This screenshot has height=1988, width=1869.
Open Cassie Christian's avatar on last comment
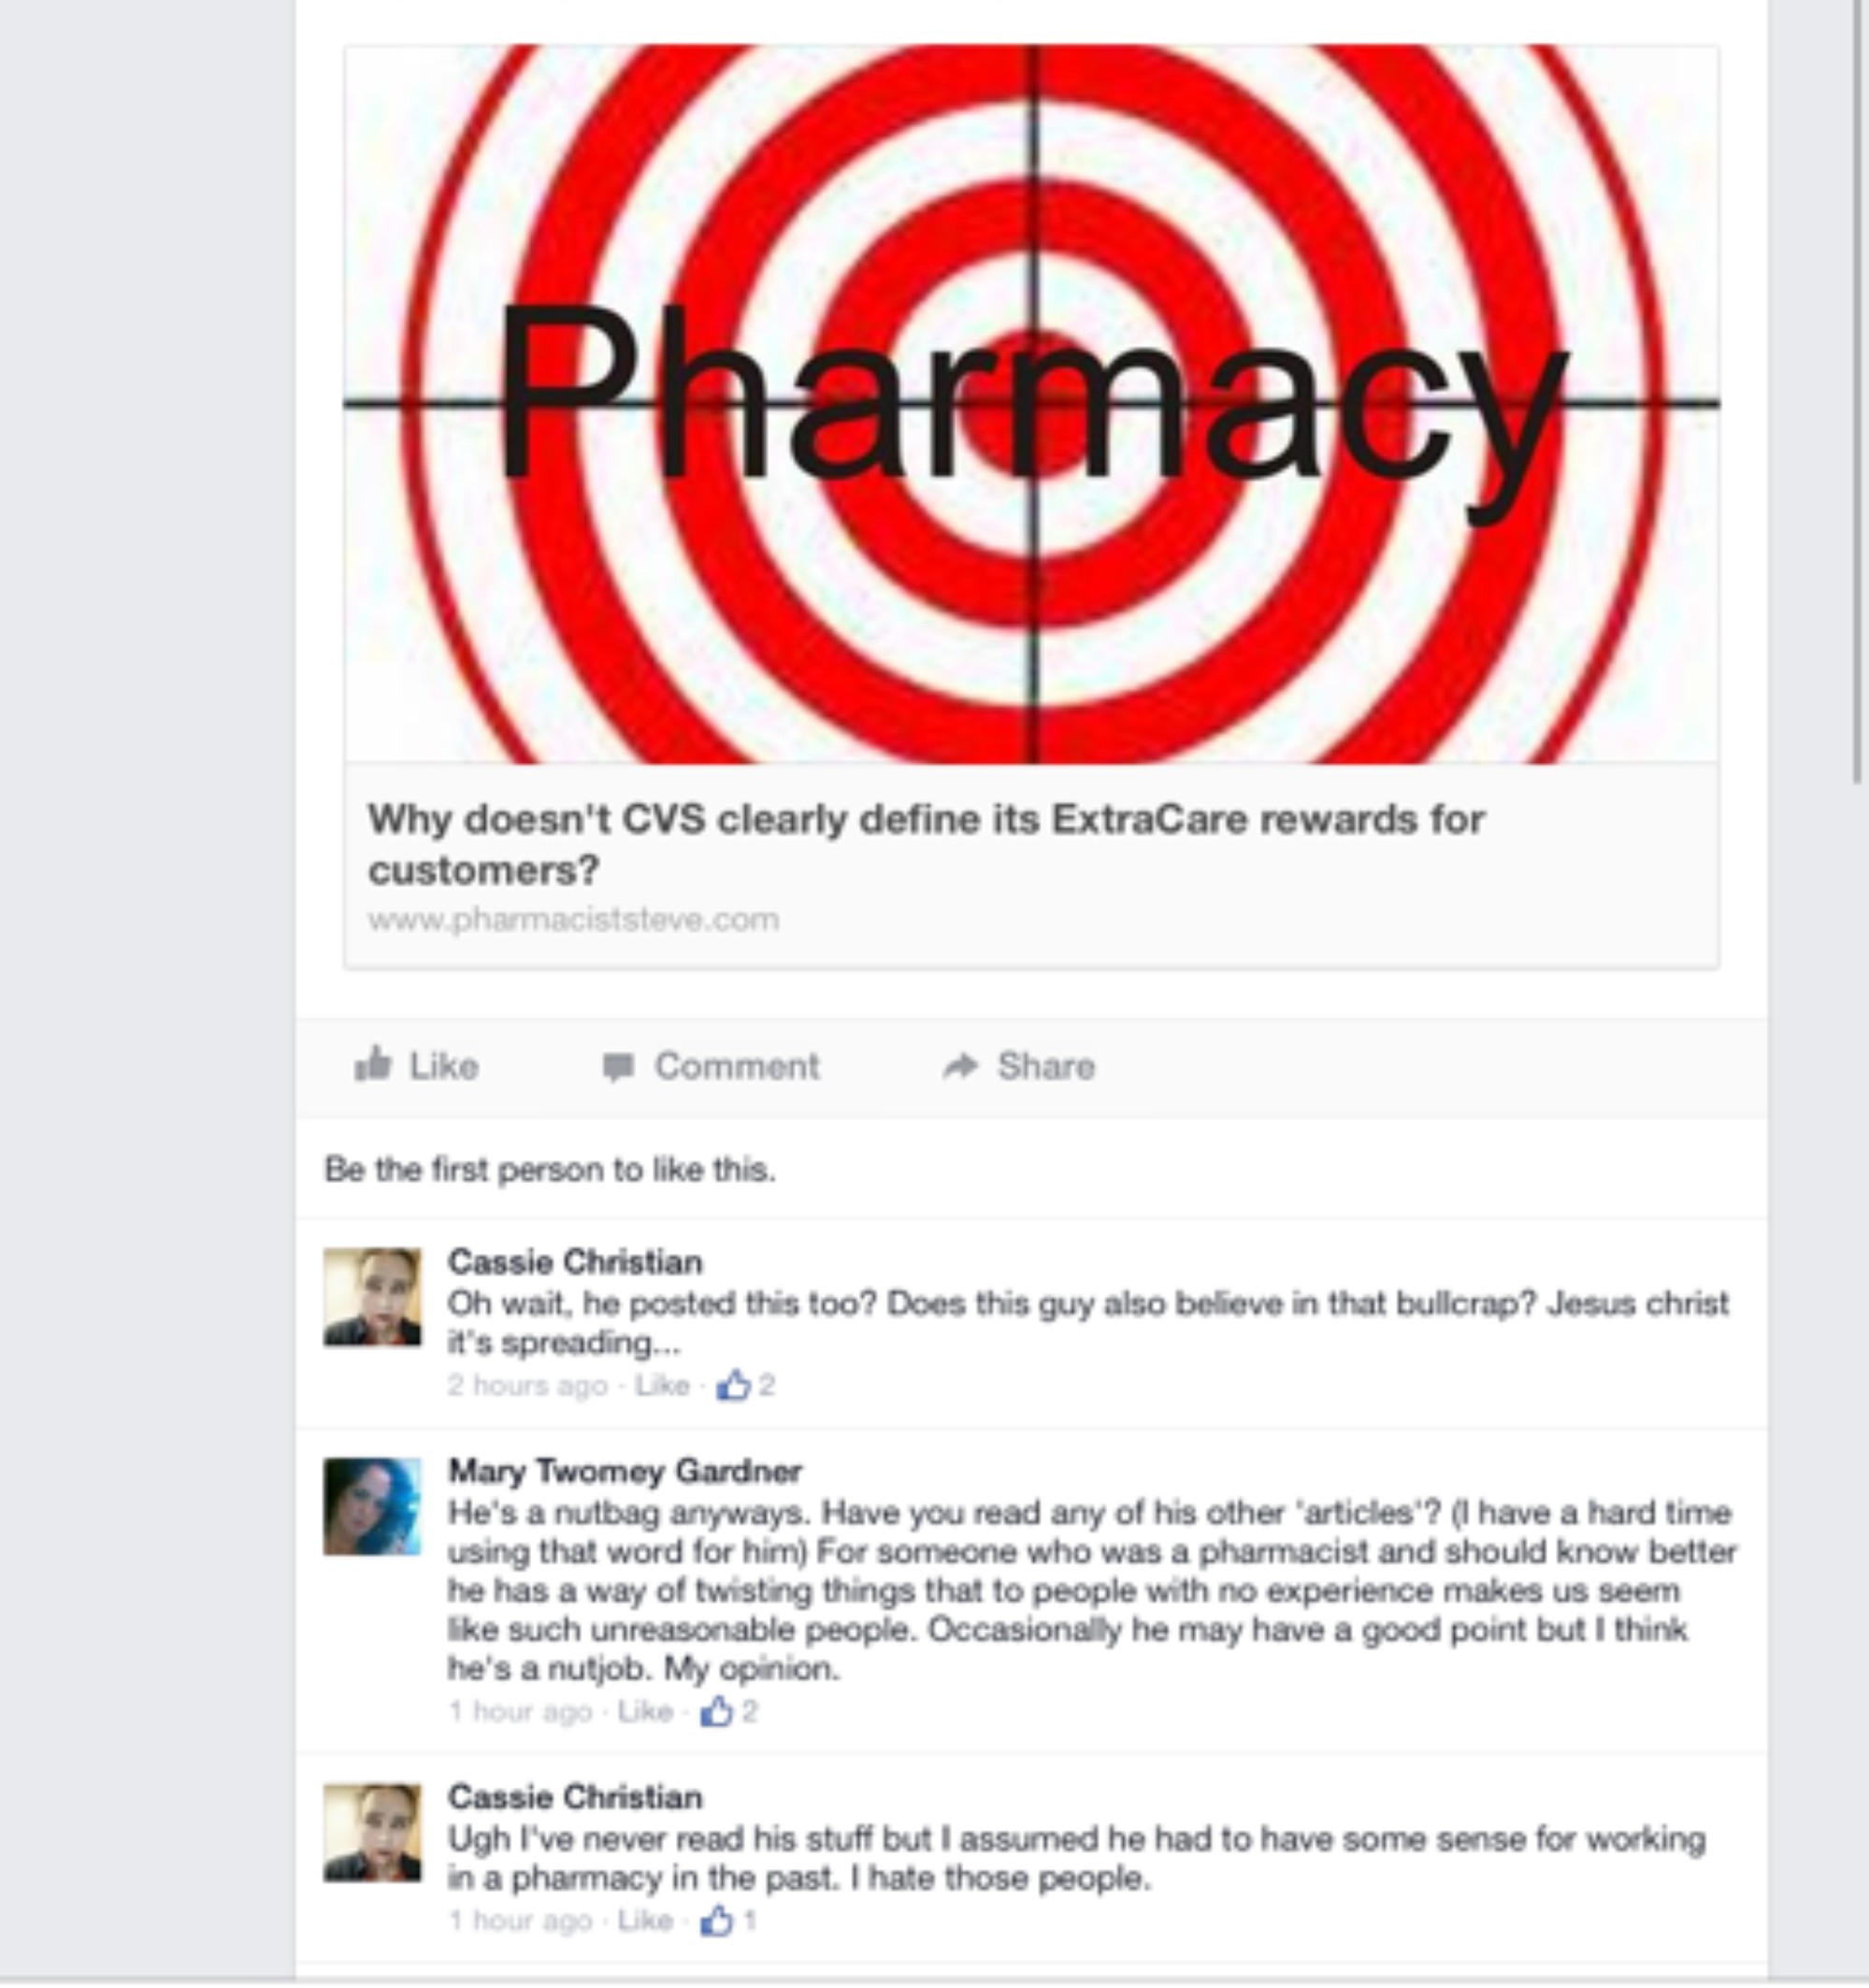pyautogui.click(x=372, y=1832)
